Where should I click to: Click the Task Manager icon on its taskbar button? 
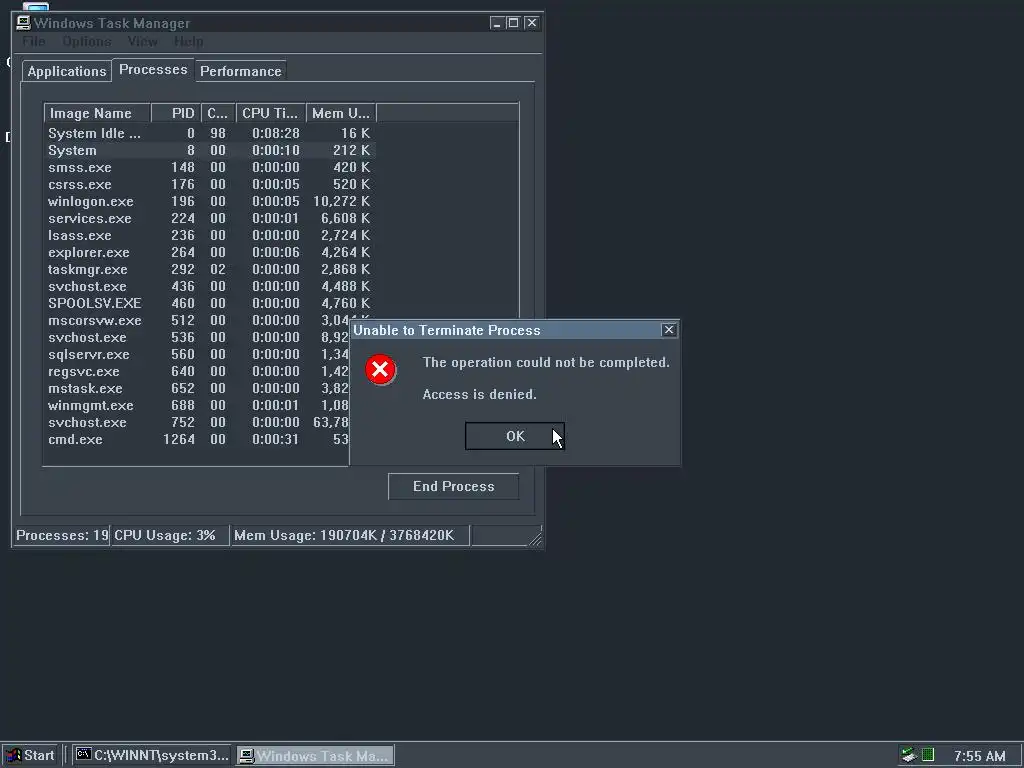246,756
